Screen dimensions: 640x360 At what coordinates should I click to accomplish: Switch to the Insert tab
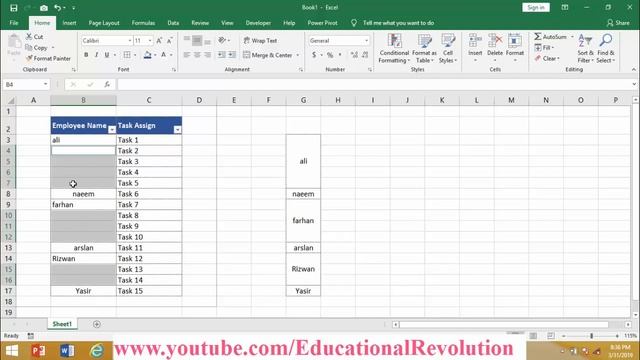pos(69,23)
